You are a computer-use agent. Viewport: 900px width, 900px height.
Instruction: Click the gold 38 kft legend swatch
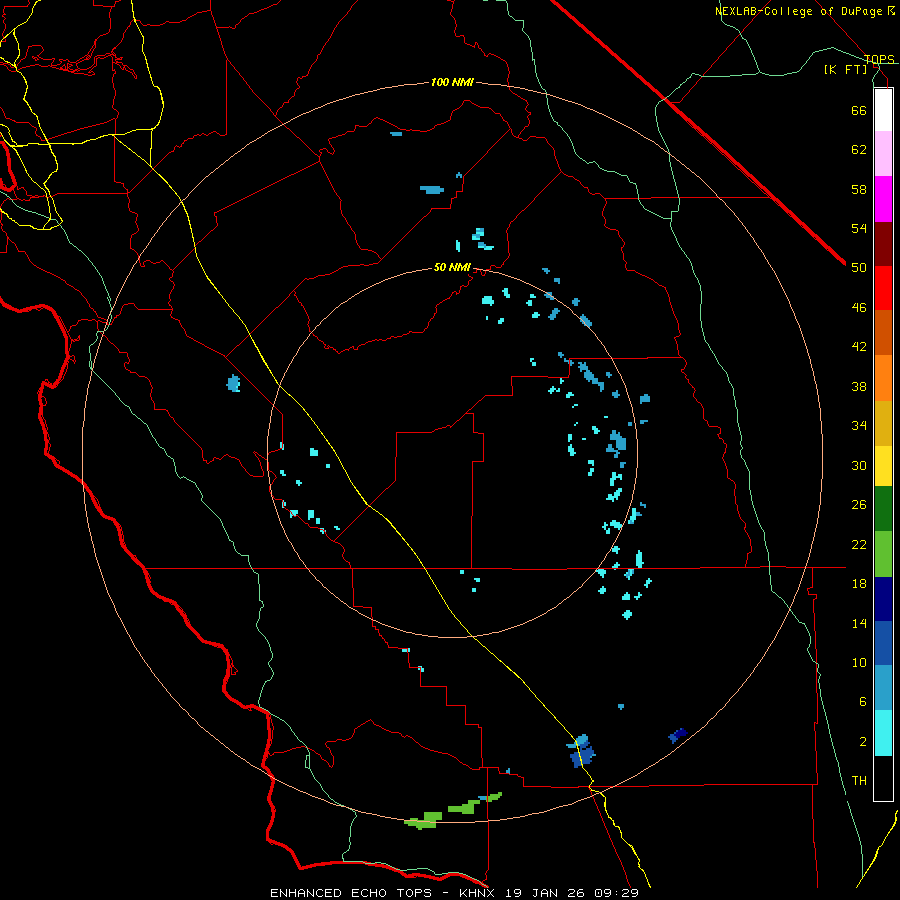(883, 423)
